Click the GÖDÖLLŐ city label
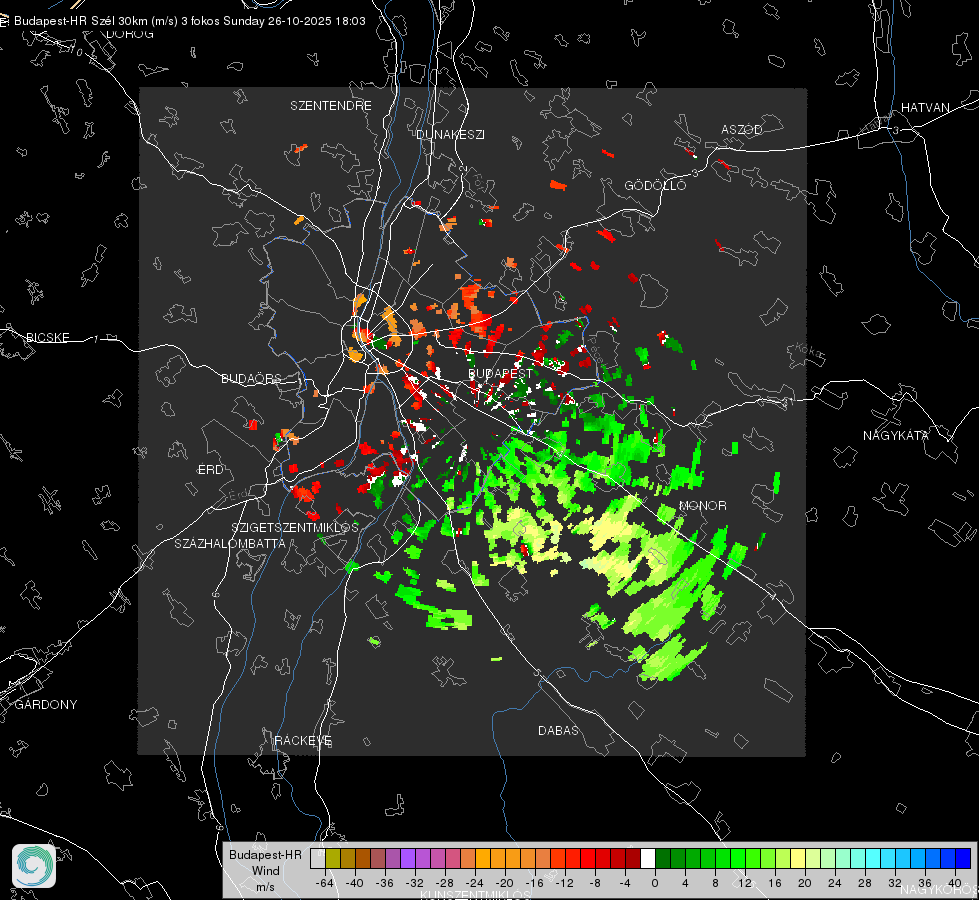Screen dimensions: 979x900 point(655,185)
